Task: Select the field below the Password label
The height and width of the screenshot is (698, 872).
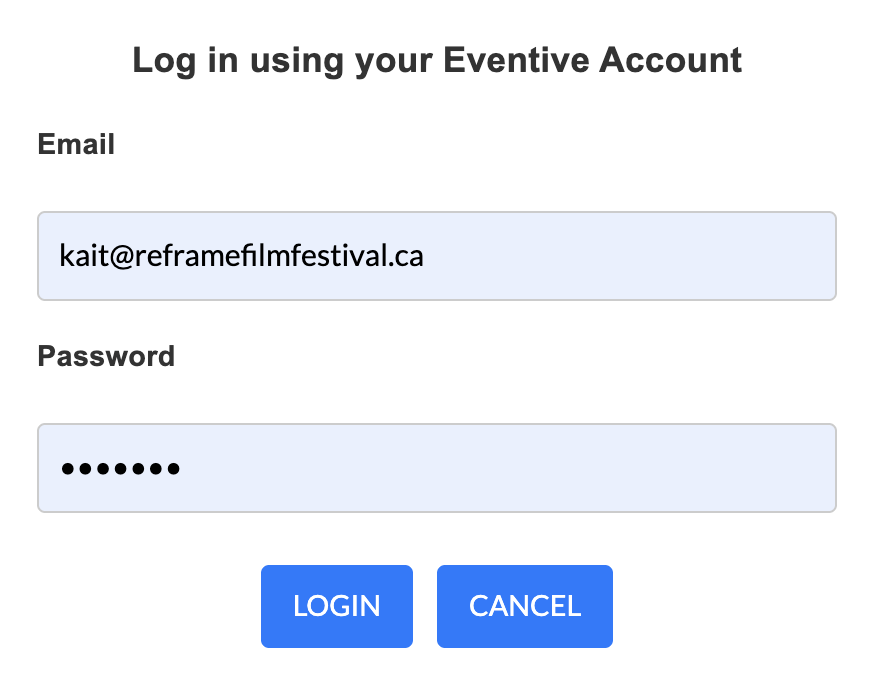Action: (x=436, y=468)
